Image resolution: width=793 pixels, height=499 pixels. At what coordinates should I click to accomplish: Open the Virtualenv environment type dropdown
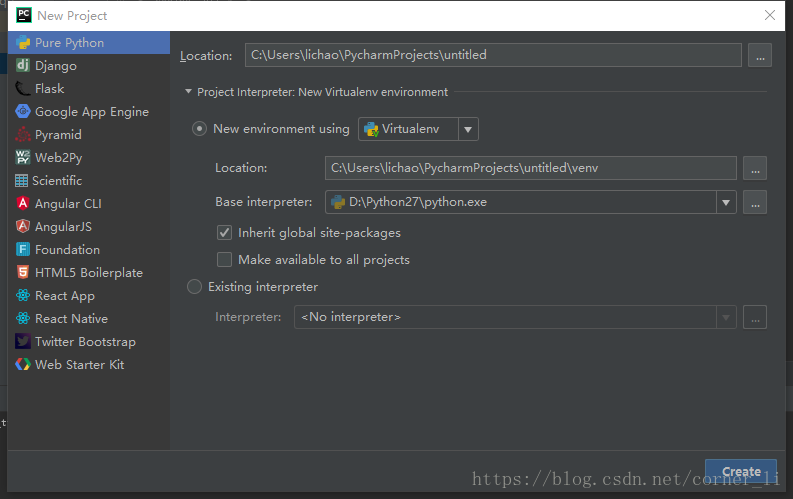coord(468,129)
